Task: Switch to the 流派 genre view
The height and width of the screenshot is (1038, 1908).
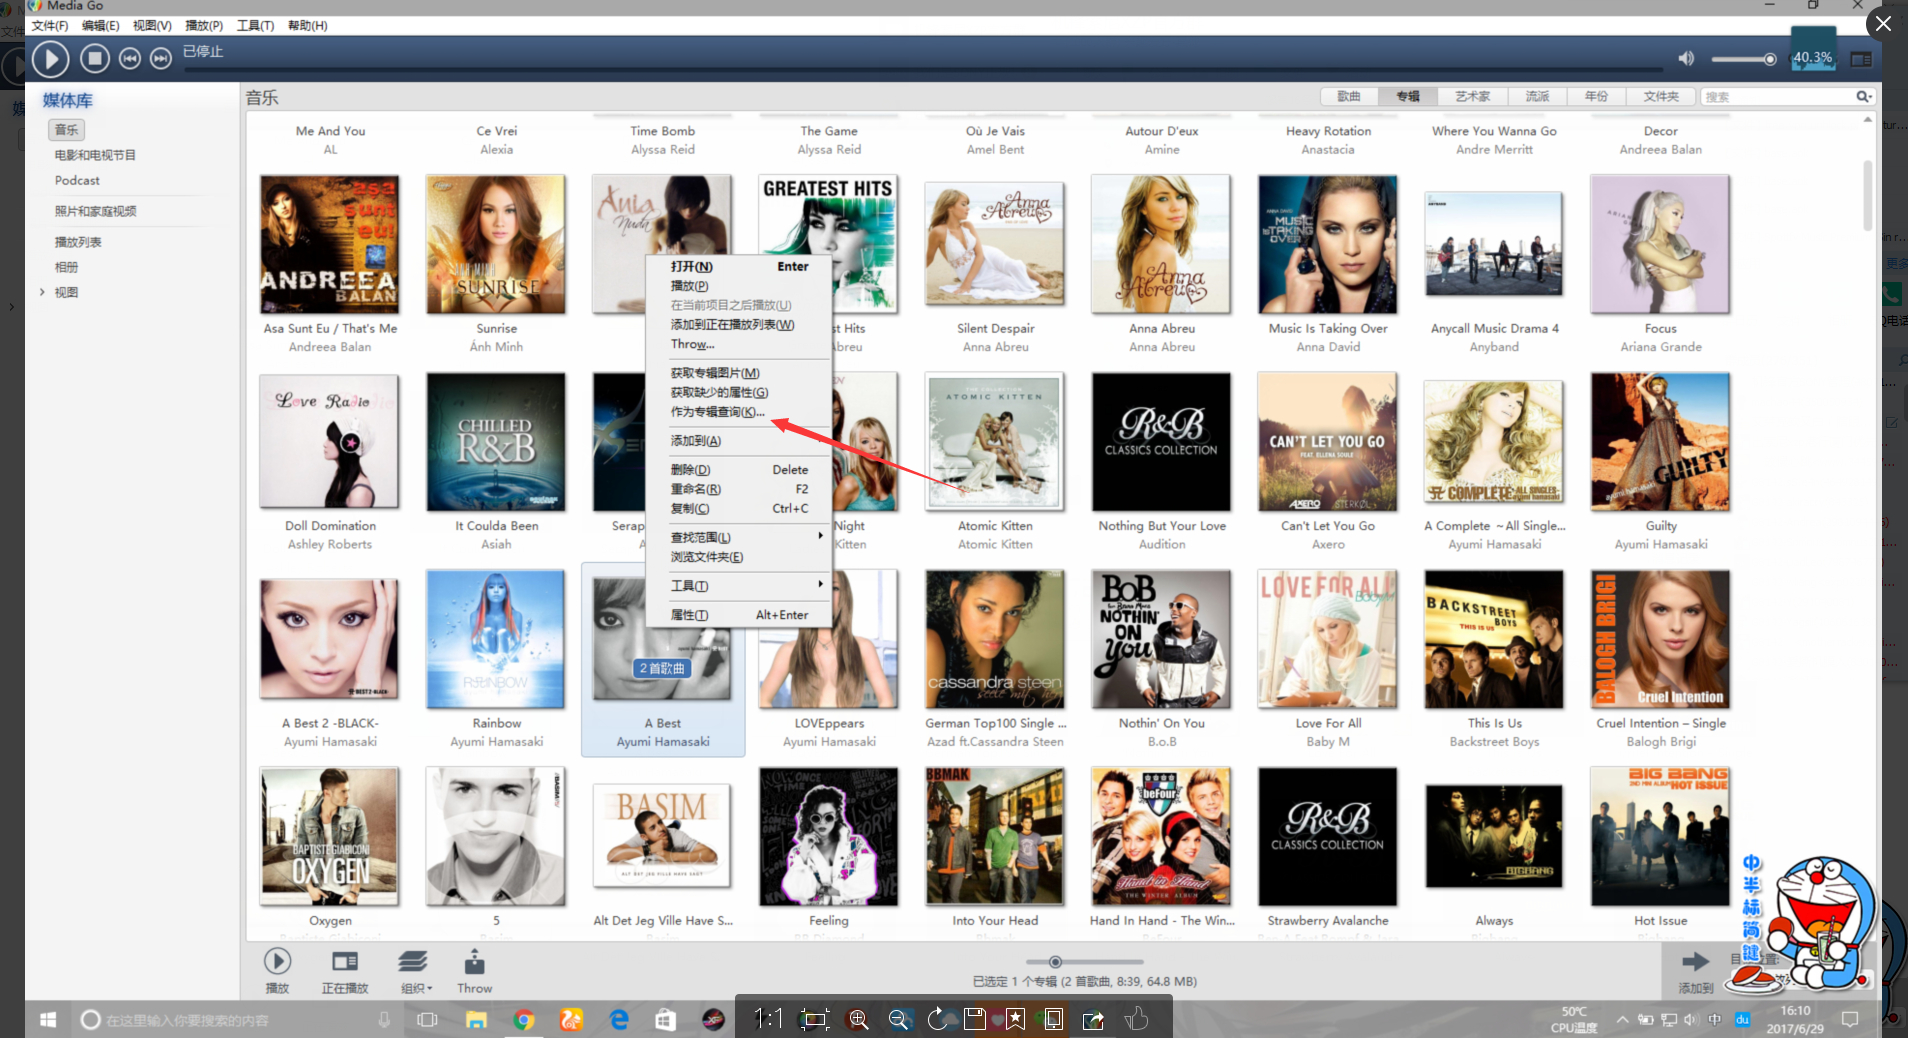Action: [x=1537, y=97]
